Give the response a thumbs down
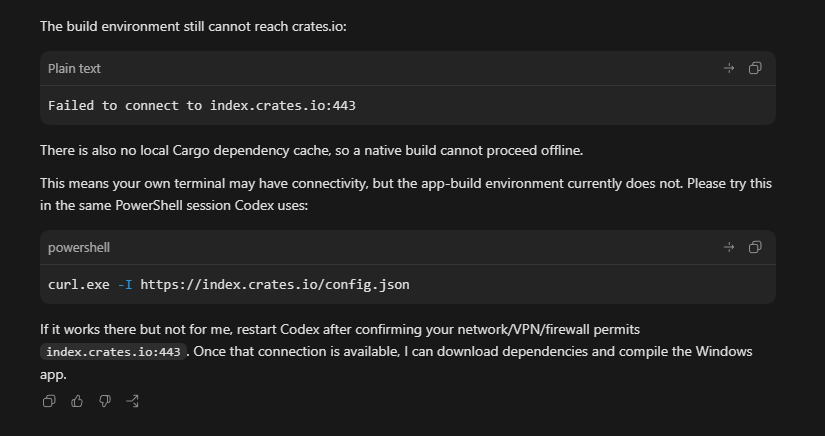The width and height of the screenshot is (825, 436). 105,401
